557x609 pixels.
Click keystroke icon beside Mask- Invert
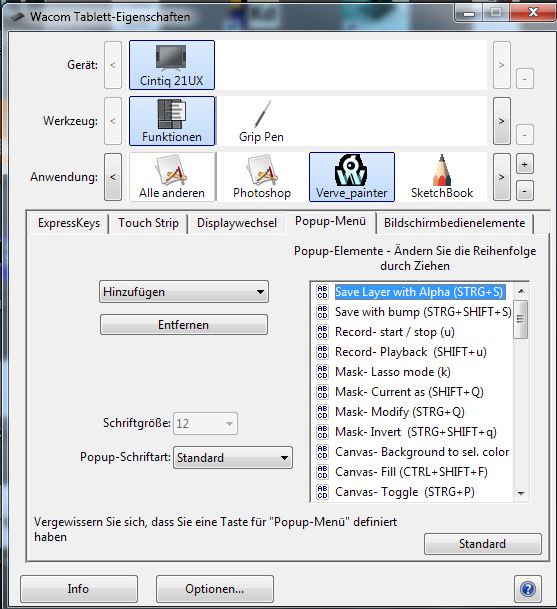click(x=322, y=432)
